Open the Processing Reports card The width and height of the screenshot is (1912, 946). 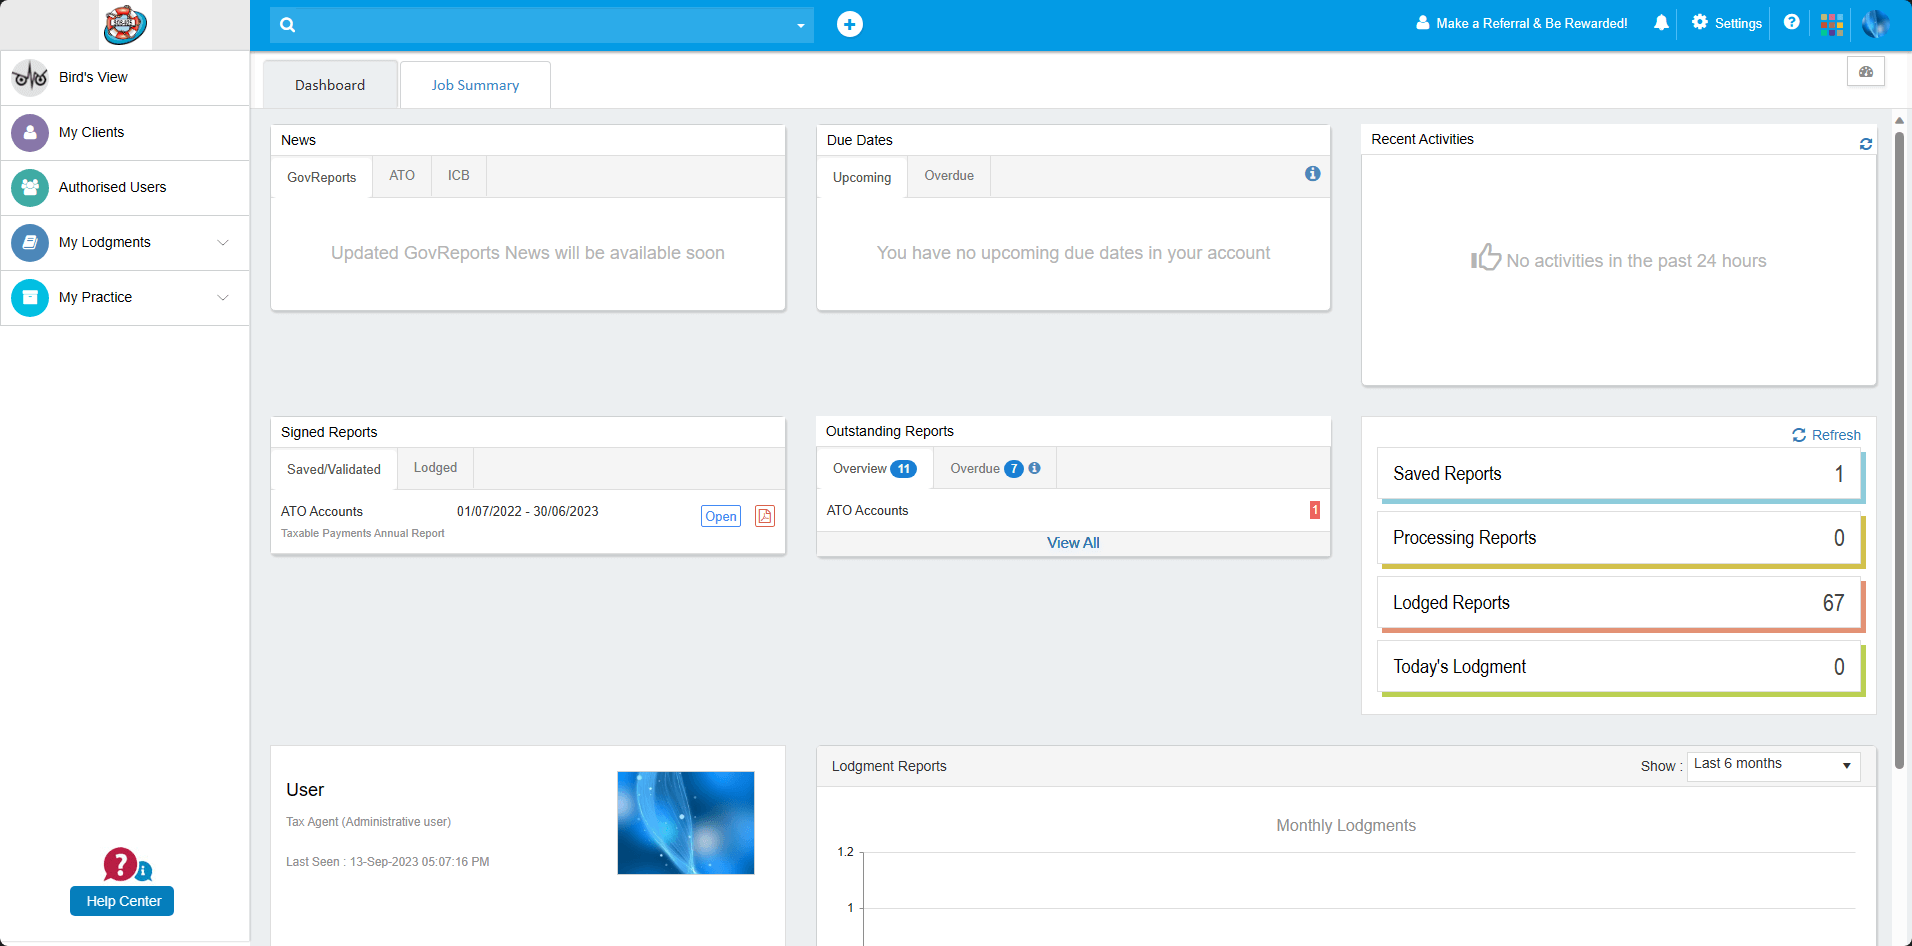1620,539
